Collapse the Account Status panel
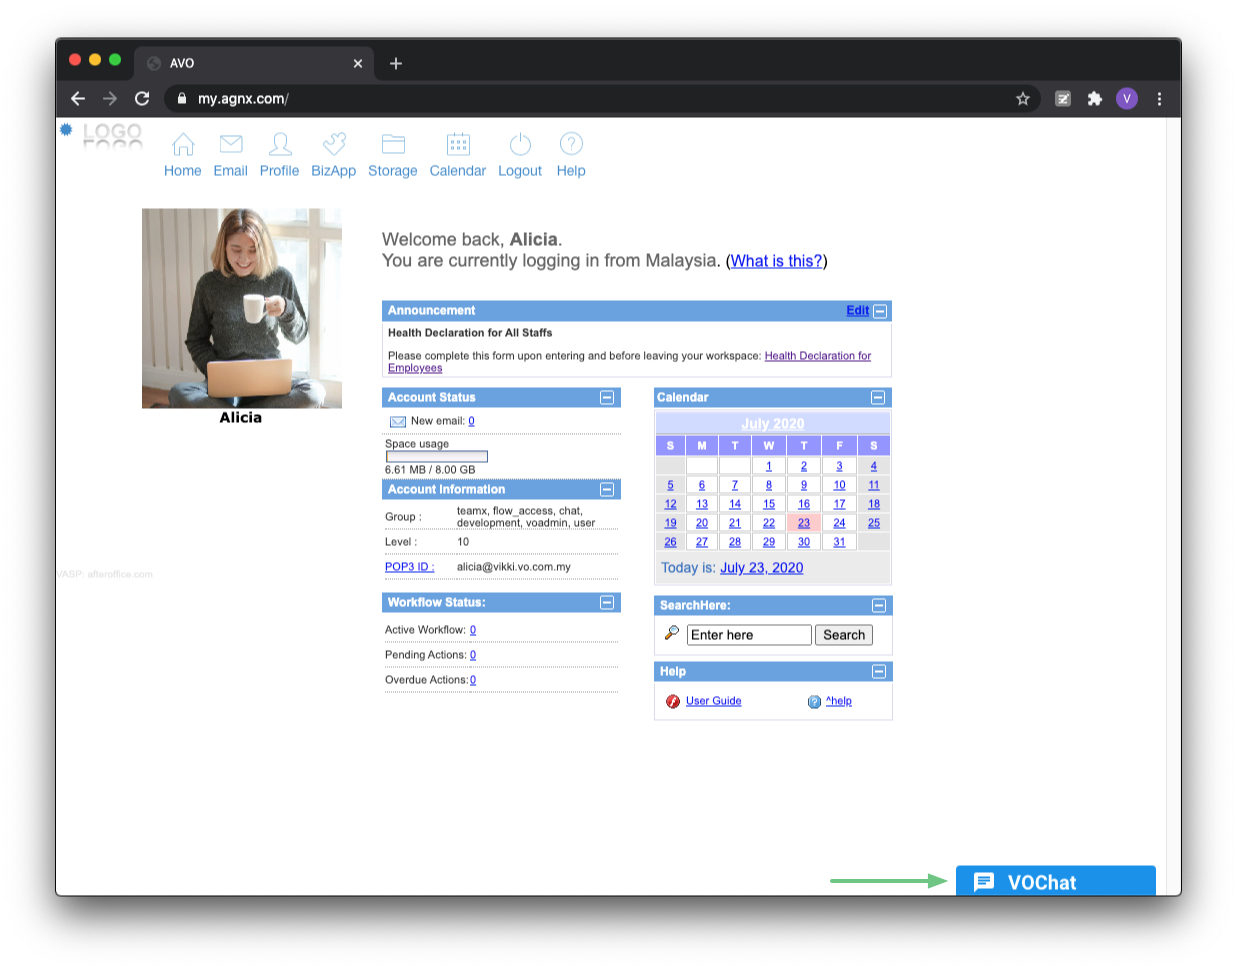Viewport: 1237px width, 970px height. 607,398
